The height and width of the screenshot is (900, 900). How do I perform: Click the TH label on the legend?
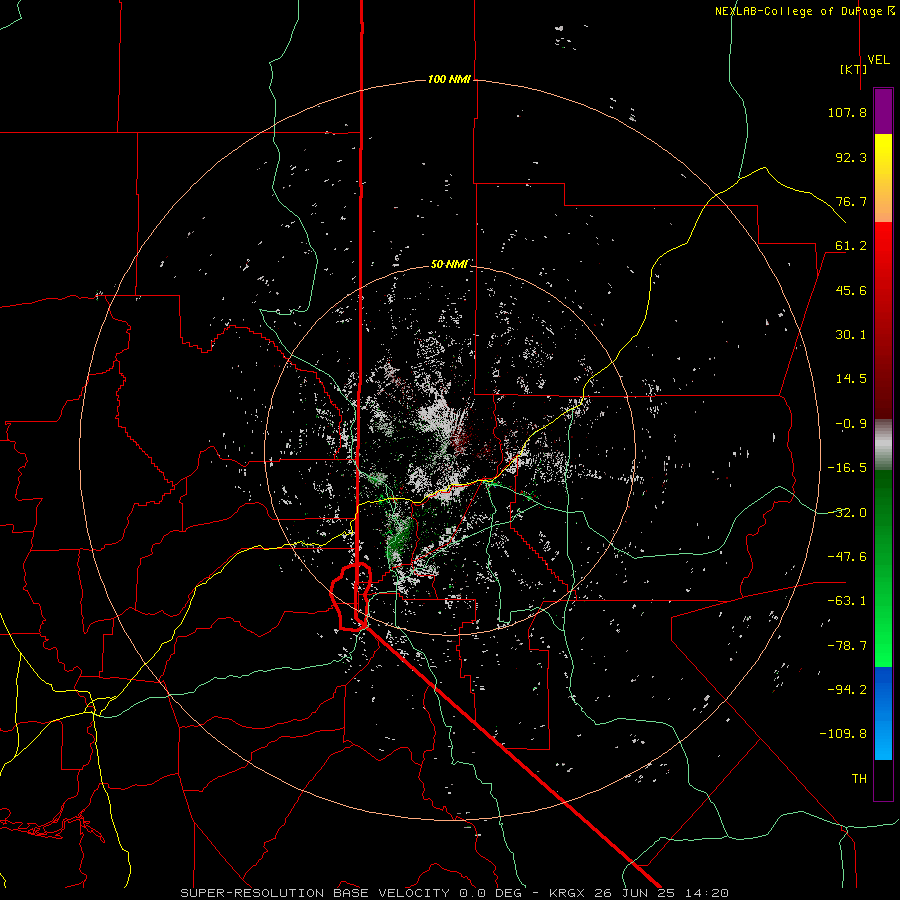(859, 779)
